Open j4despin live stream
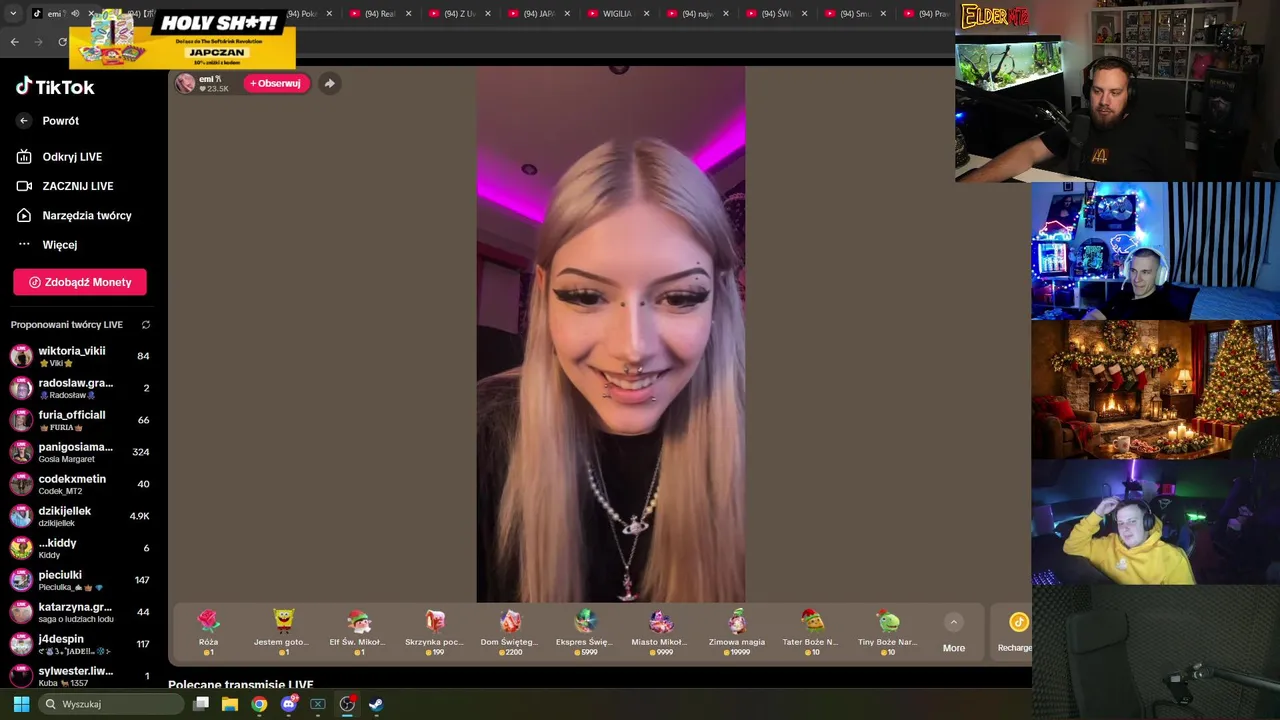 pyautogui.click(x=80, y=644)
